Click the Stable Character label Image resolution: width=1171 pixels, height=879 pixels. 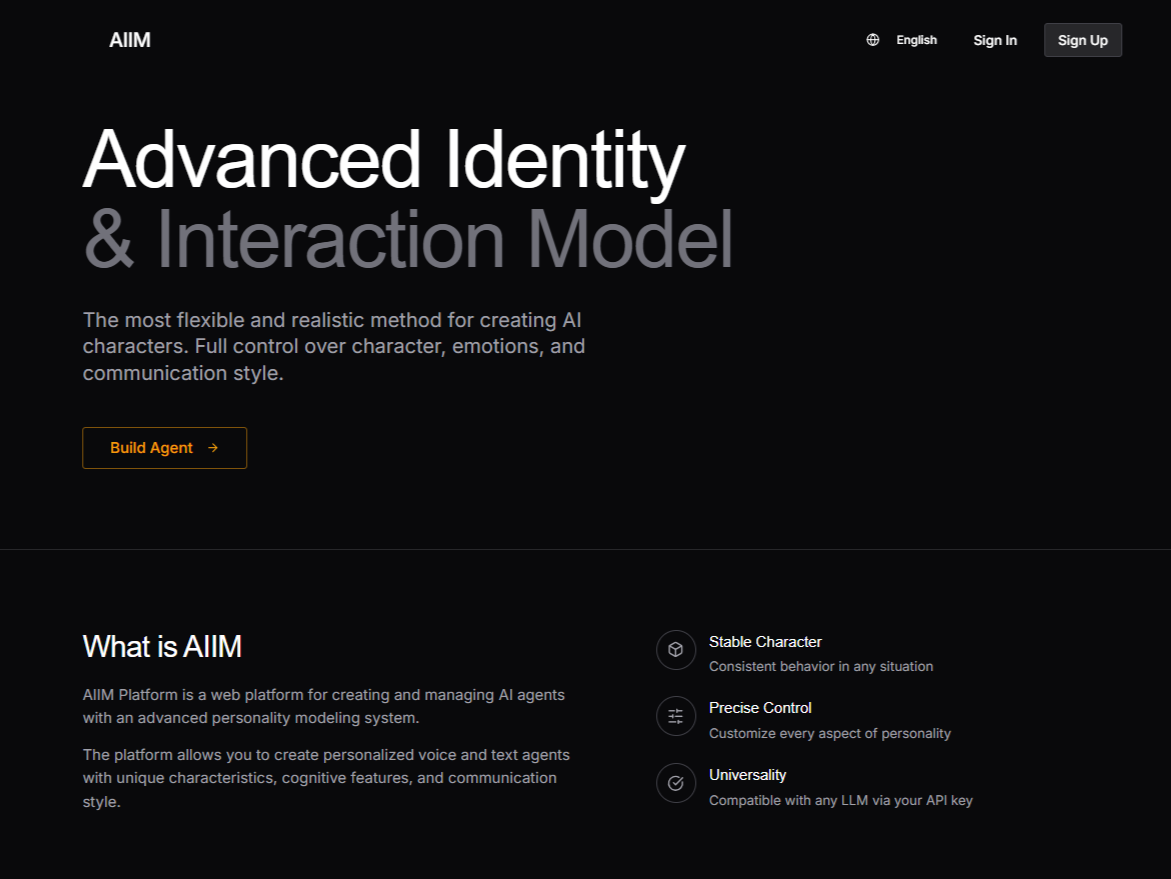point(765,641)
